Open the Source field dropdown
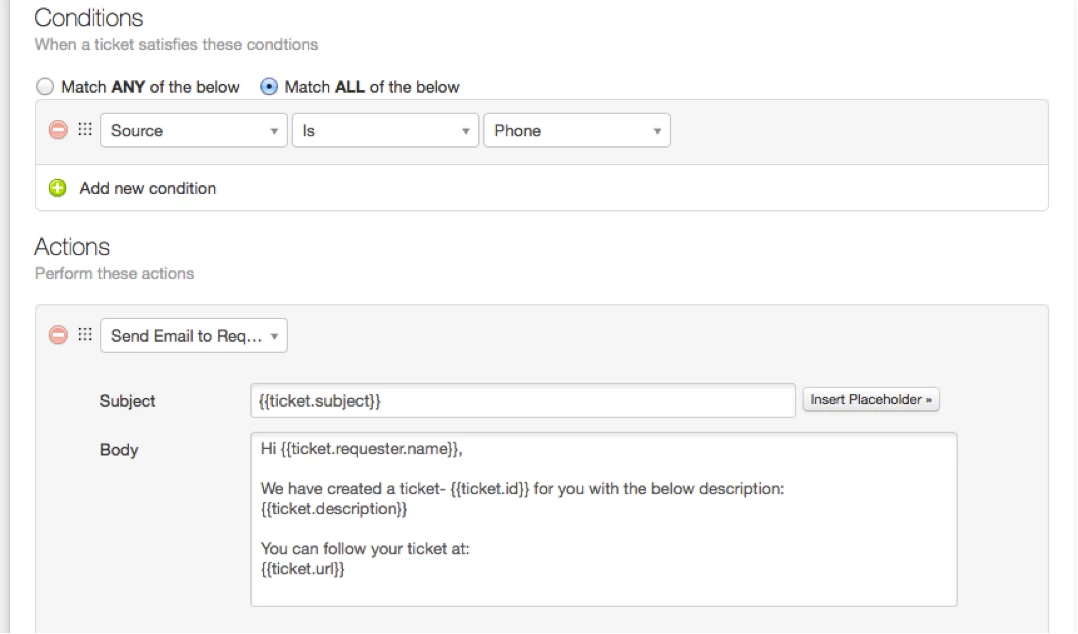1078x634 pixels. (x=194, y=131)
